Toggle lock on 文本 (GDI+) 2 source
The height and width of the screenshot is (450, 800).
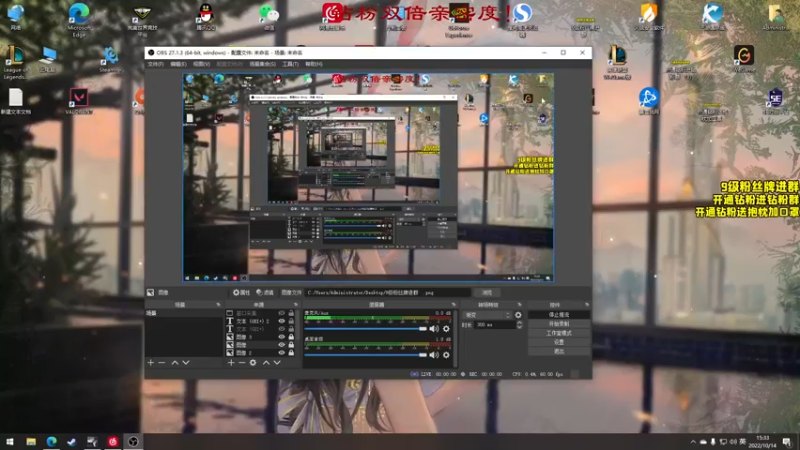291,321
